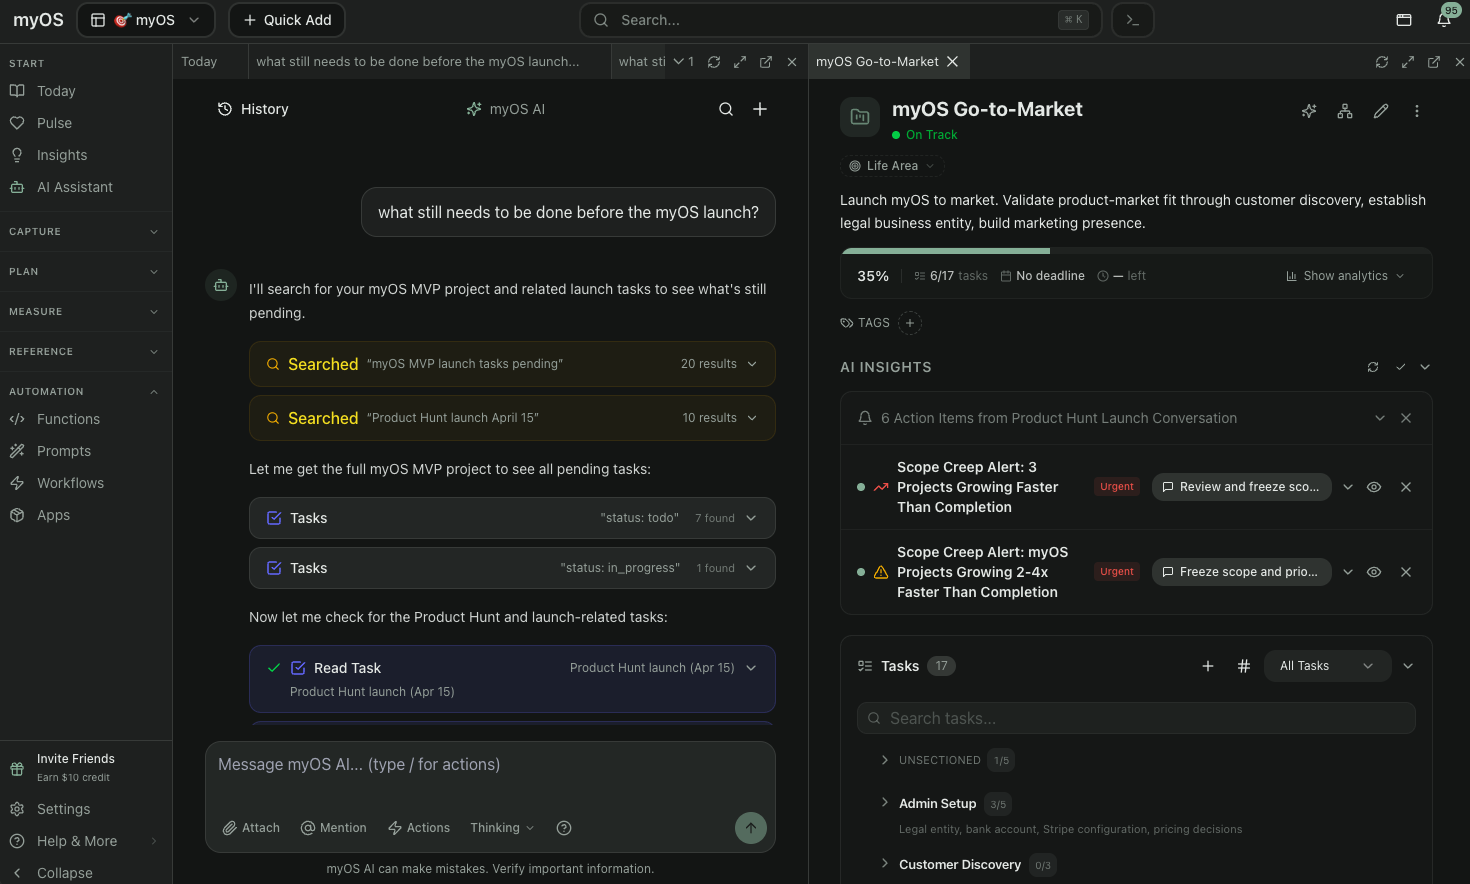Refresh the AI Insights panel

[1372, 367]
